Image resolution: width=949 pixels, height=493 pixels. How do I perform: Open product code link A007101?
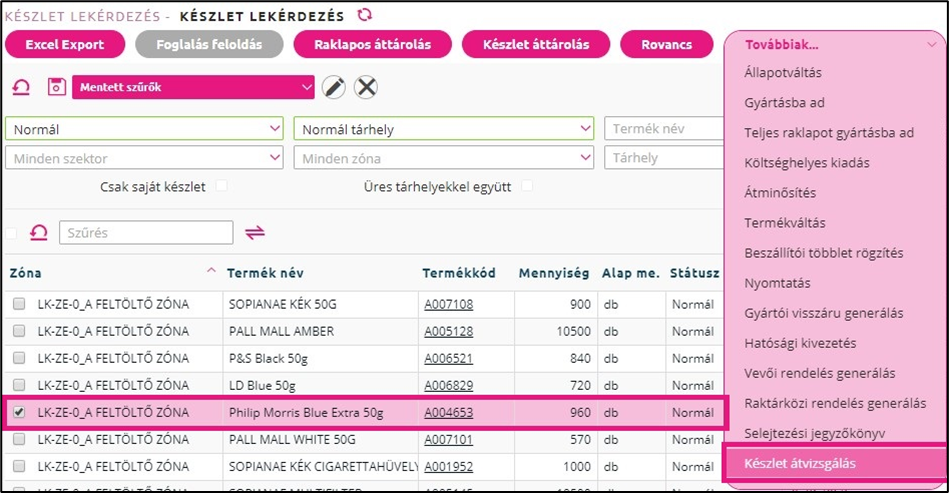(x=448, y=440)
